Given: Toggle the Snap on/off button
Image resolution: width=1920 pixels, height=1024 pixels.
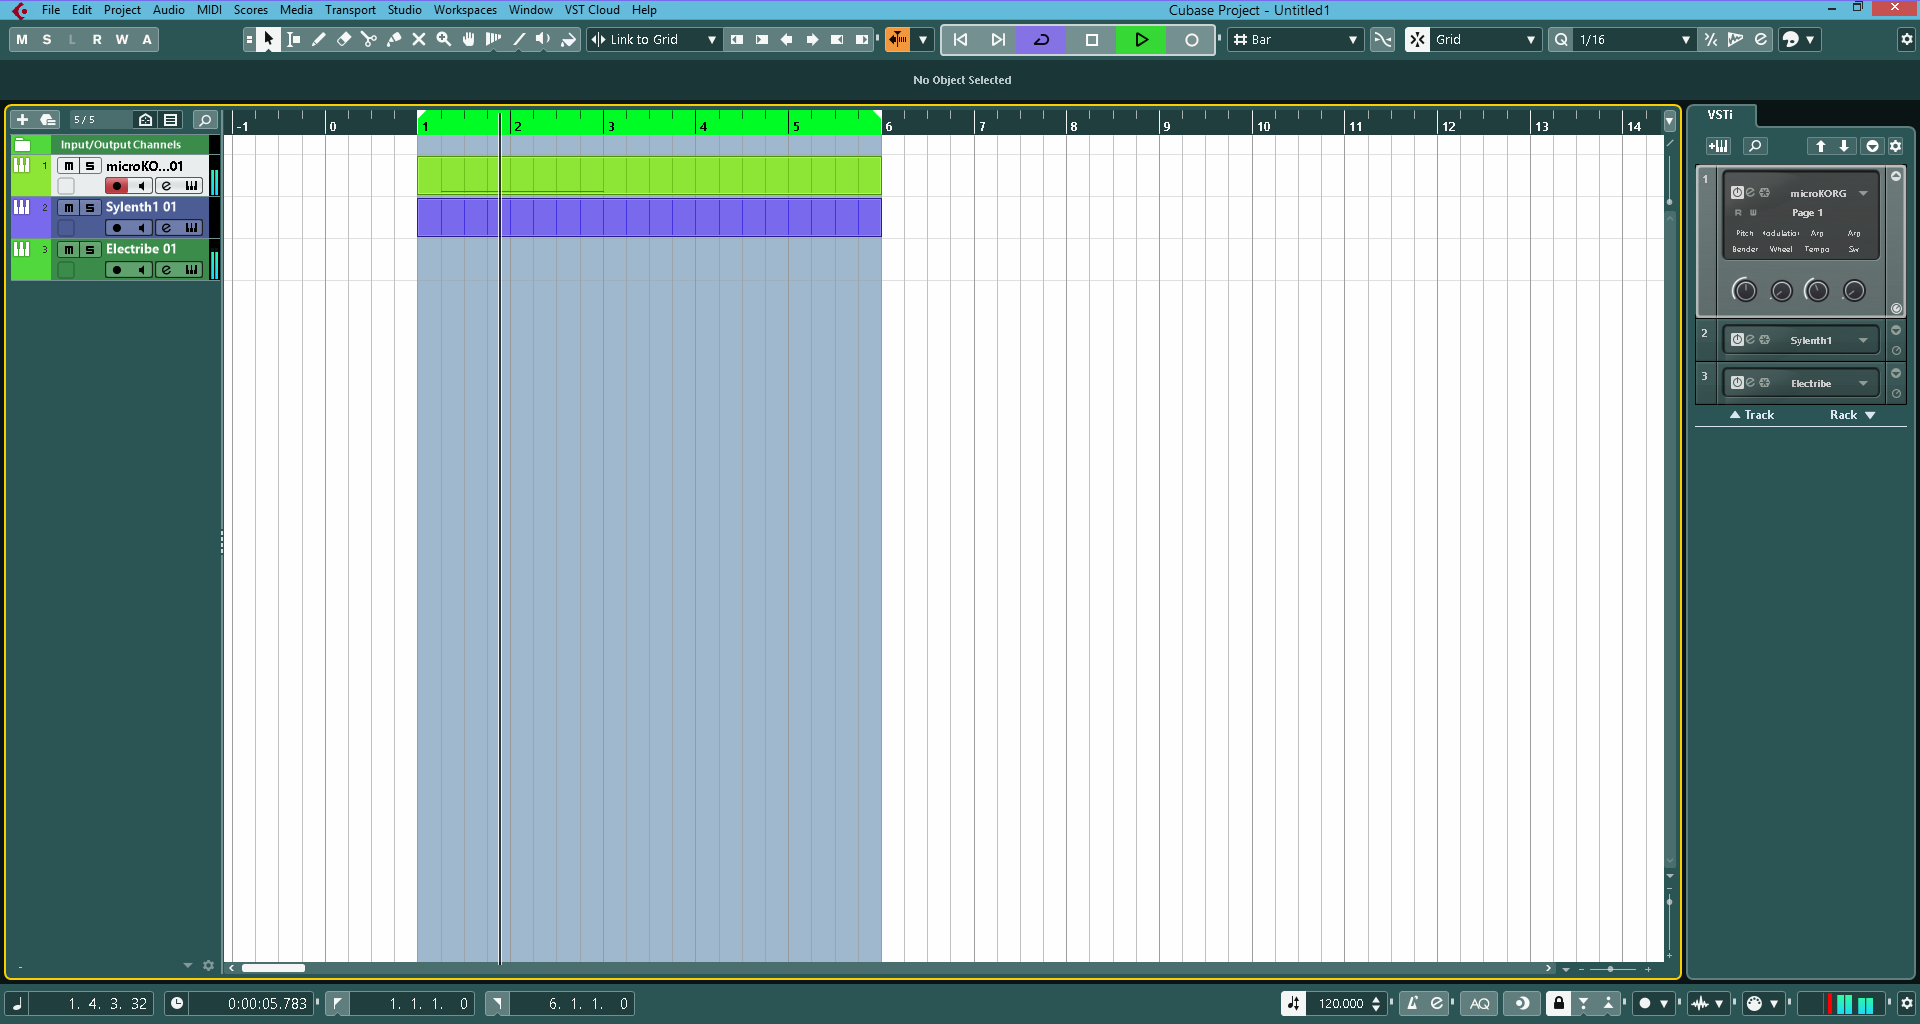Looking at the screenshot, I should tap(1417, 39).
